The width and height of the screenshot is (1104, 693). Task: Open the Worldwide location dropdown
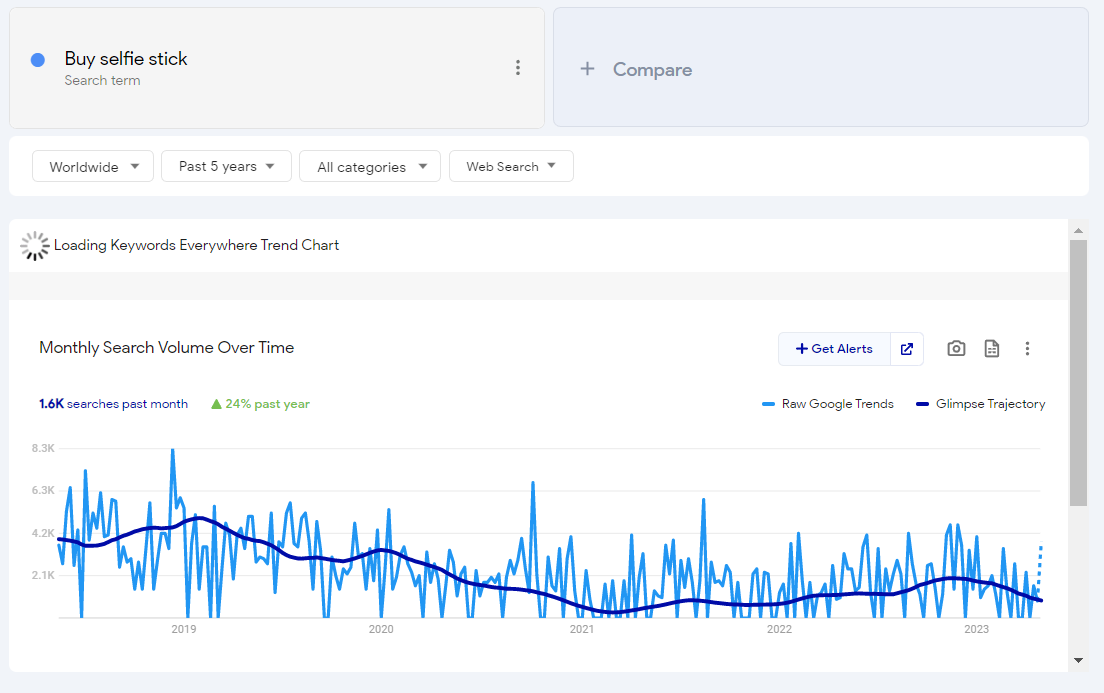[92, 166]
